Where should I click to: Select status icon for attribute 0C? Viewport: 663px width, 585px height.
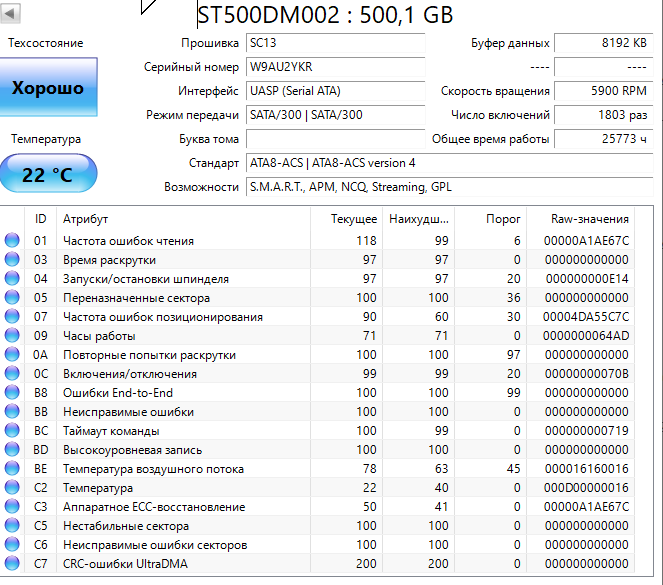12,373
